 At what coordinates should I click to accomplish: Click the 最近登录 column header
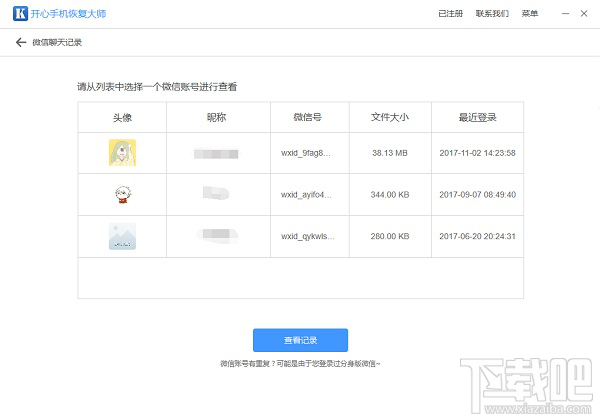tap(477, 117)
